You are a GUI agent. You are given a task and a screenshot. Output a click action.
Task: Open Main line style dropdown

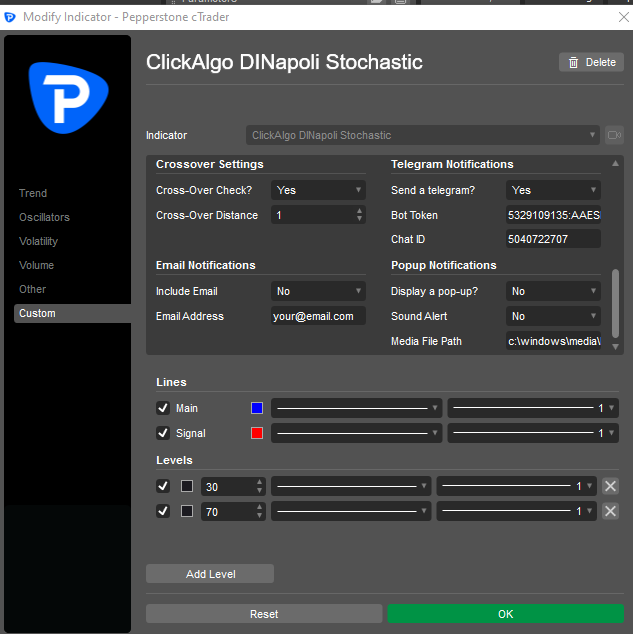coord(356,408)
